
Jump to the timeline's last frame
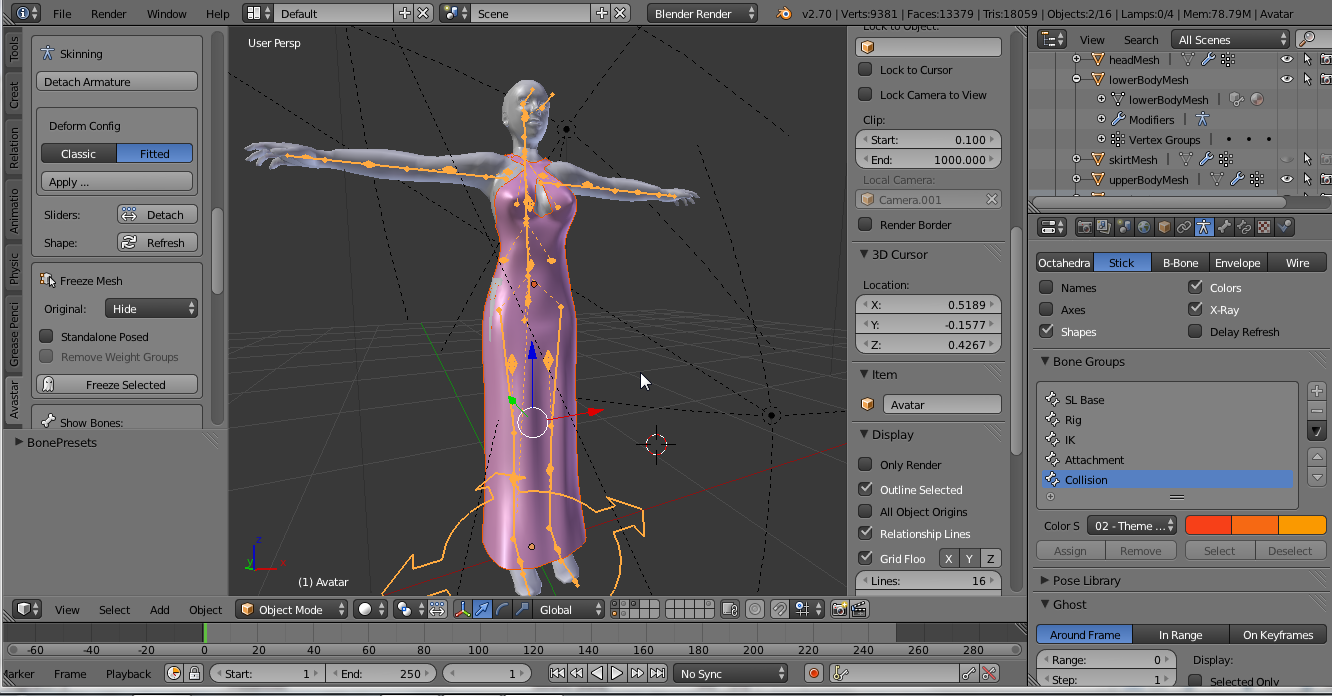click(x=656, y=673)
